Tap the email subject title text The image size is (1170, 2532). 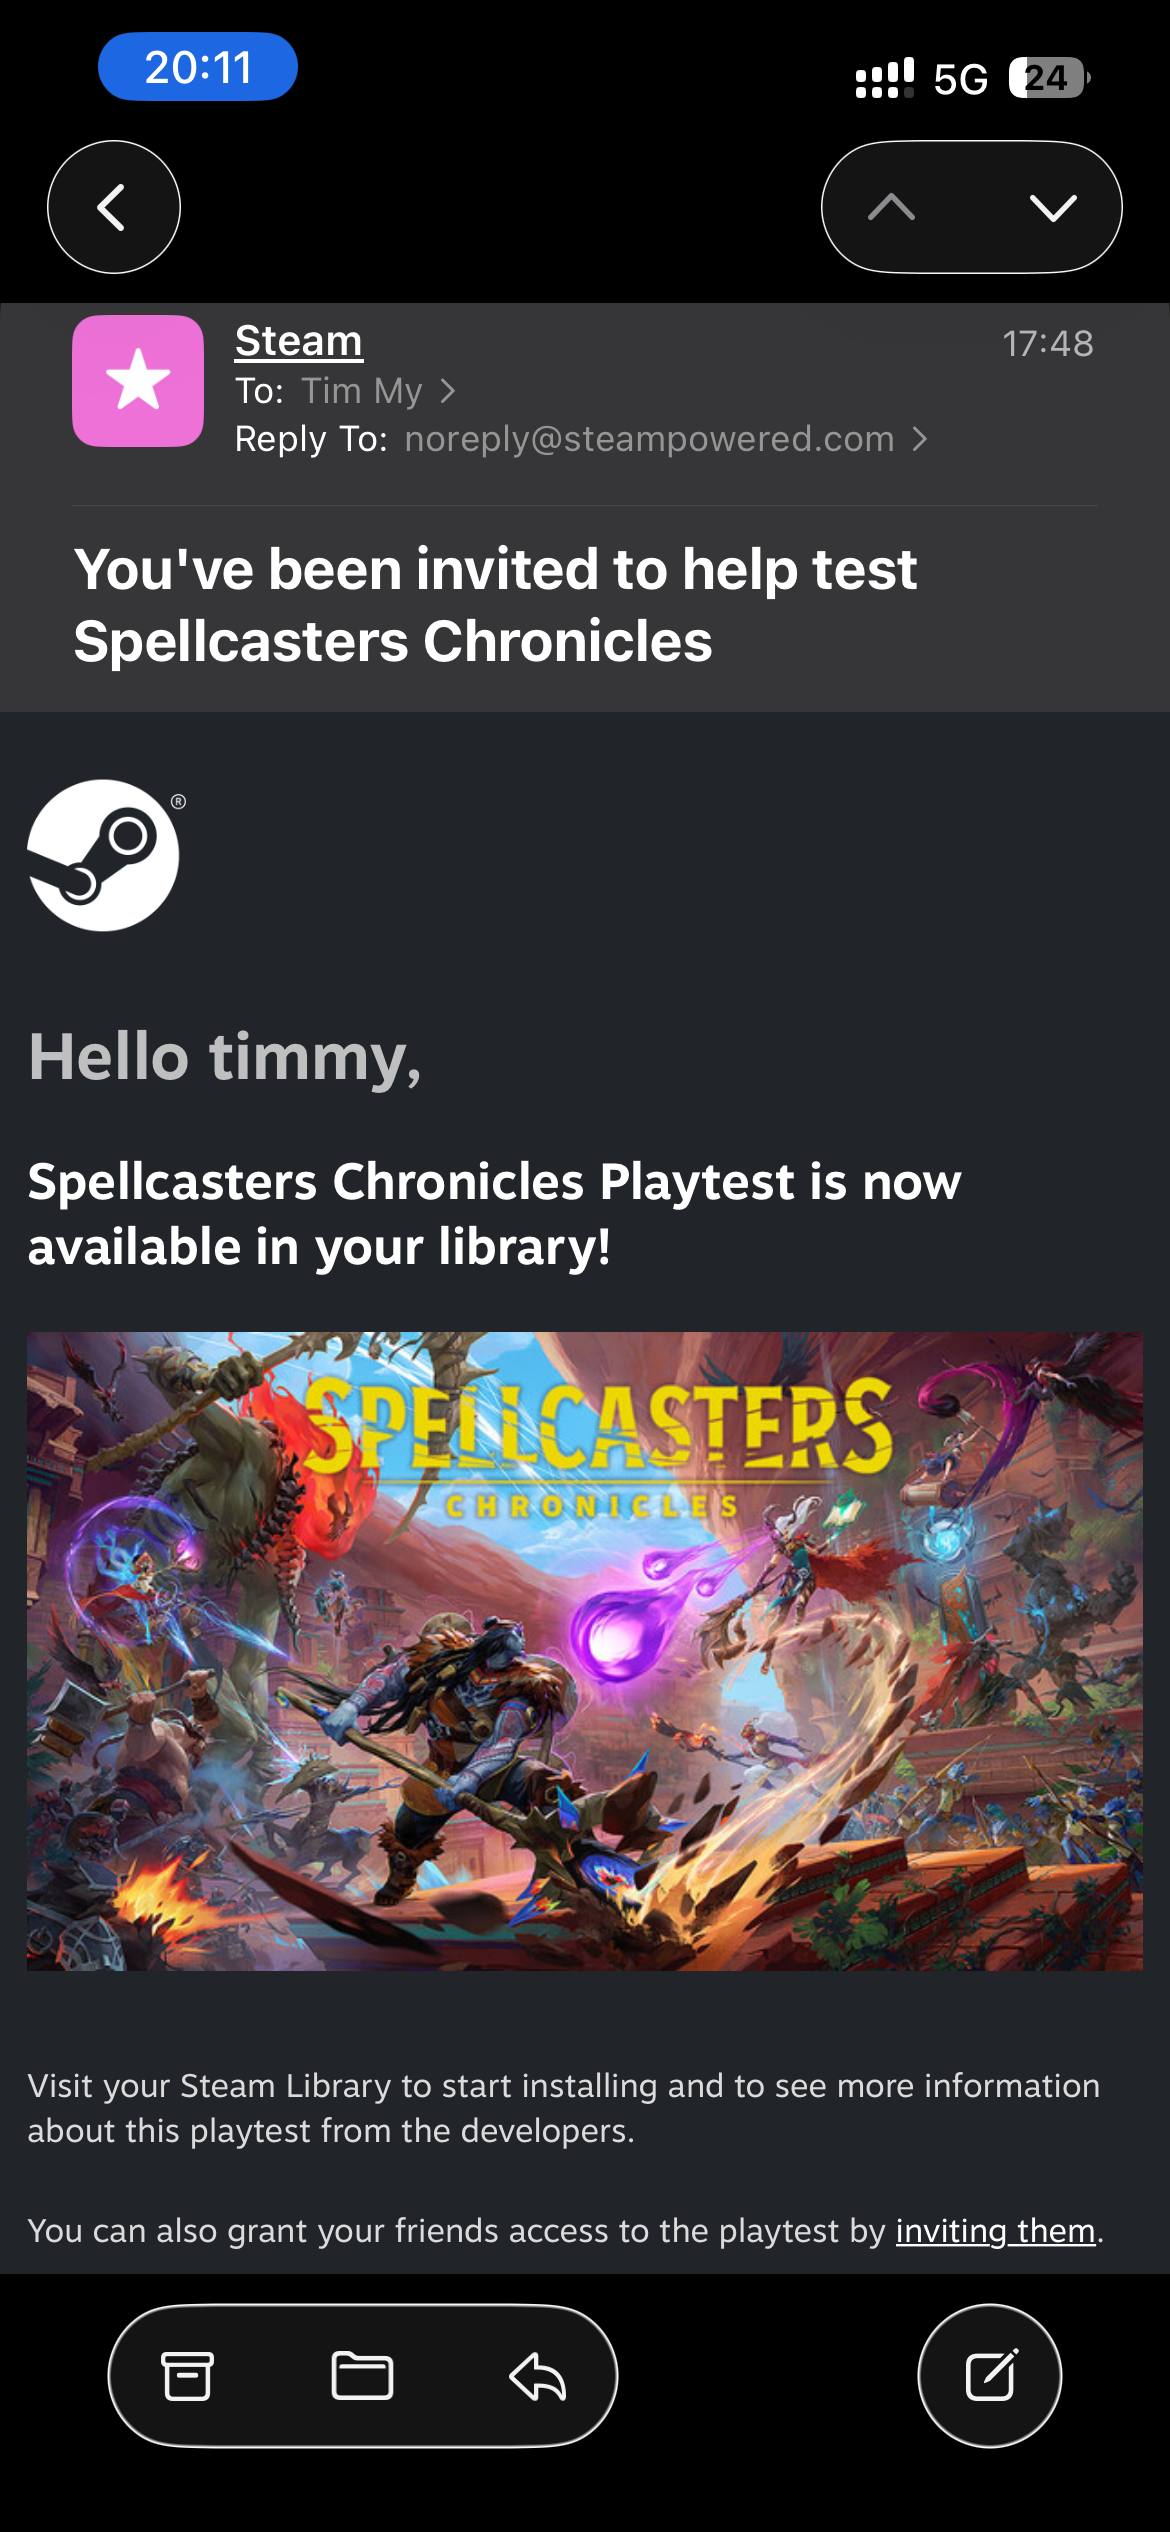tap(495, 605)
